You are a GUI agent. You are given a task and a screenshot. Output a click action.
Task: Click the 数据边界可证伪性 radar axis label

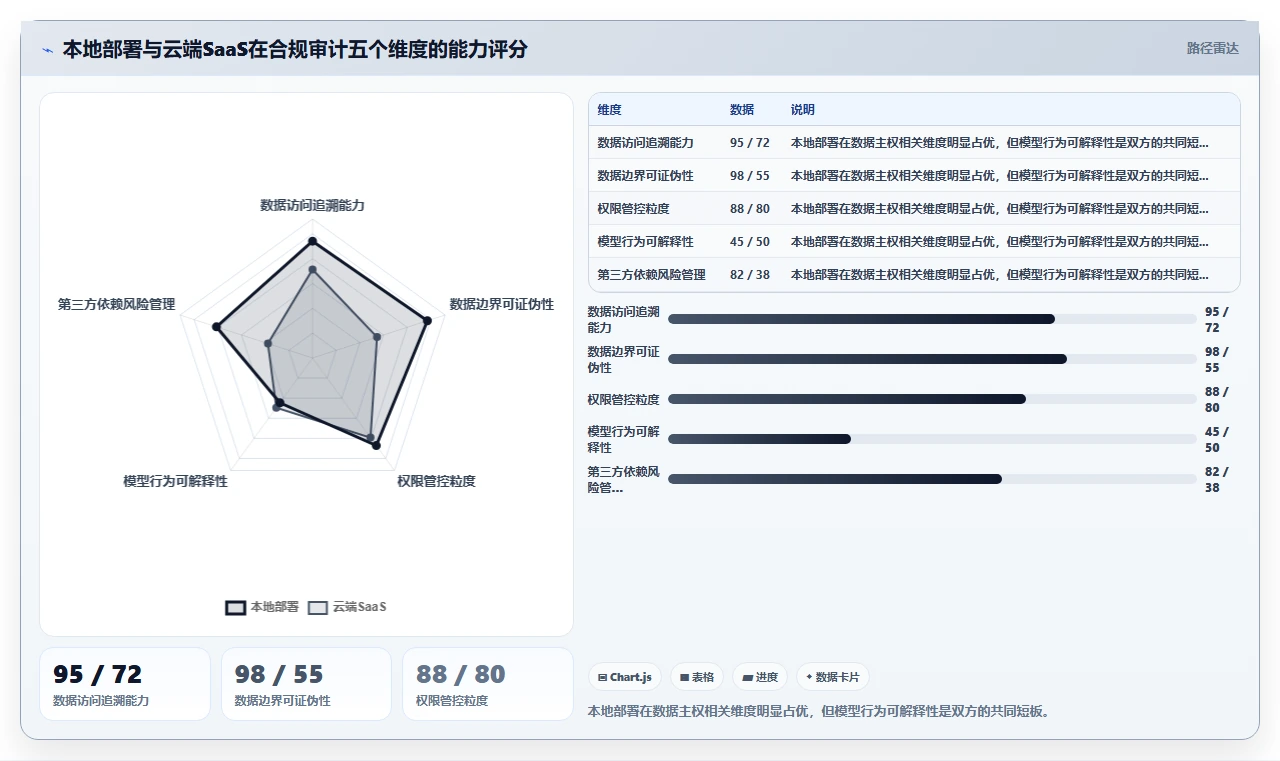(501, 304)
